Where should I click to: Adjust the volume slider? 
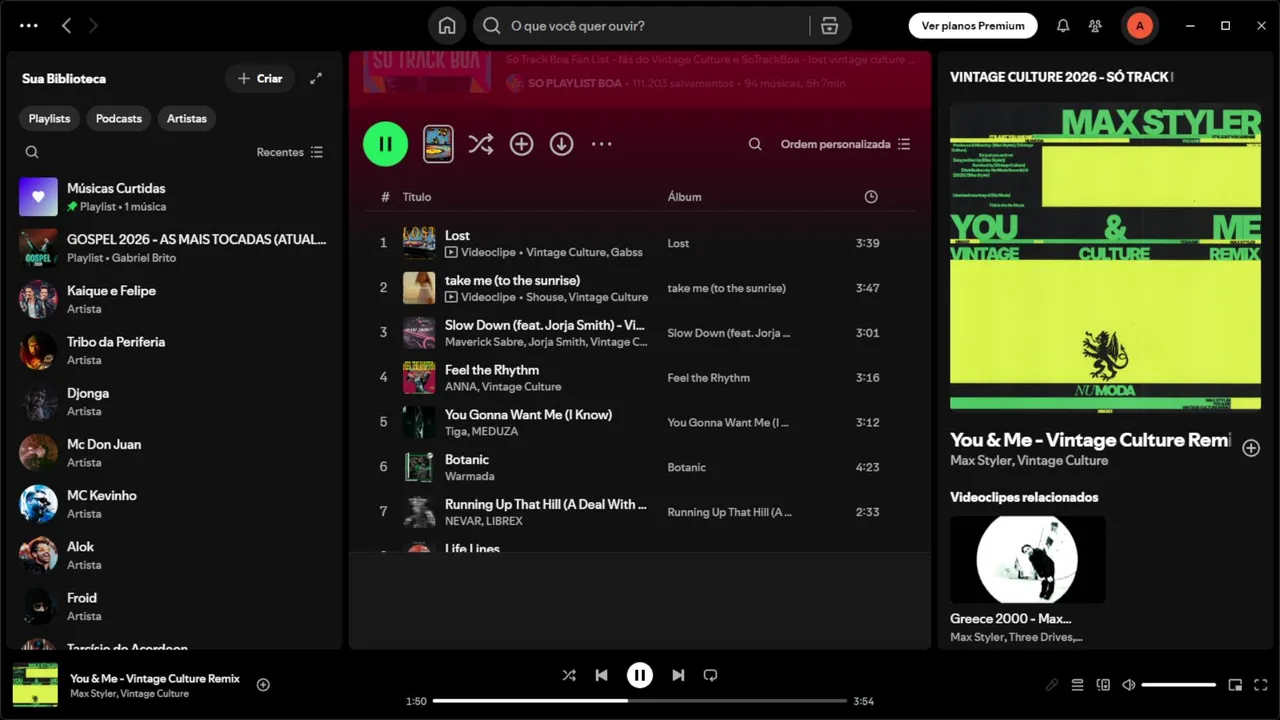point(1178,685)
